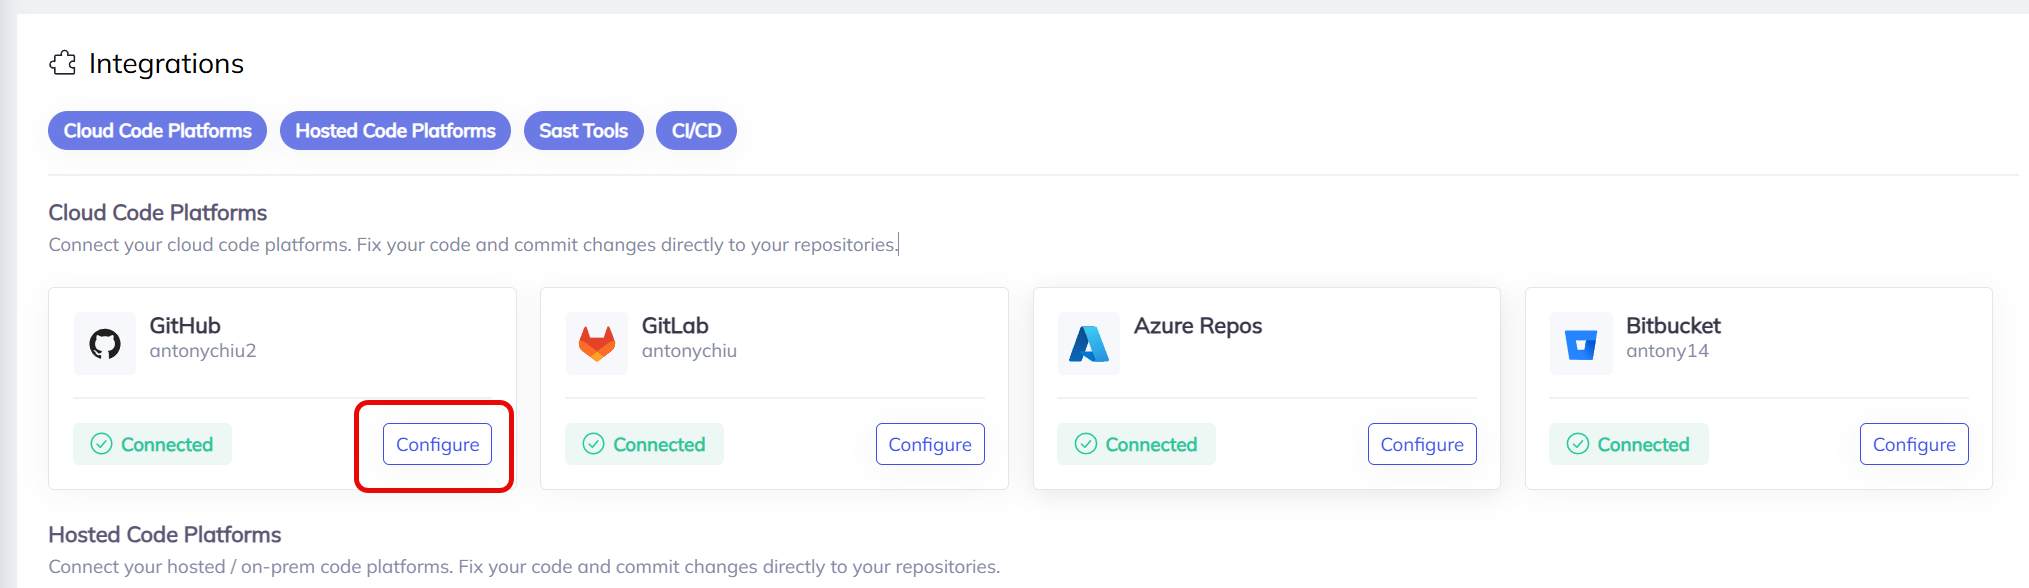Click the GitHub username antonychiu2

(203, 351)
